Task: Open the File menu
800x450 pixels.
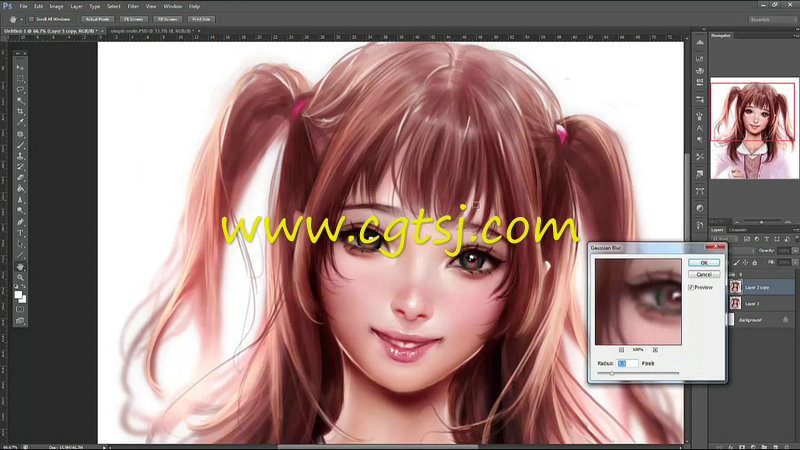Action: [23, 6]
